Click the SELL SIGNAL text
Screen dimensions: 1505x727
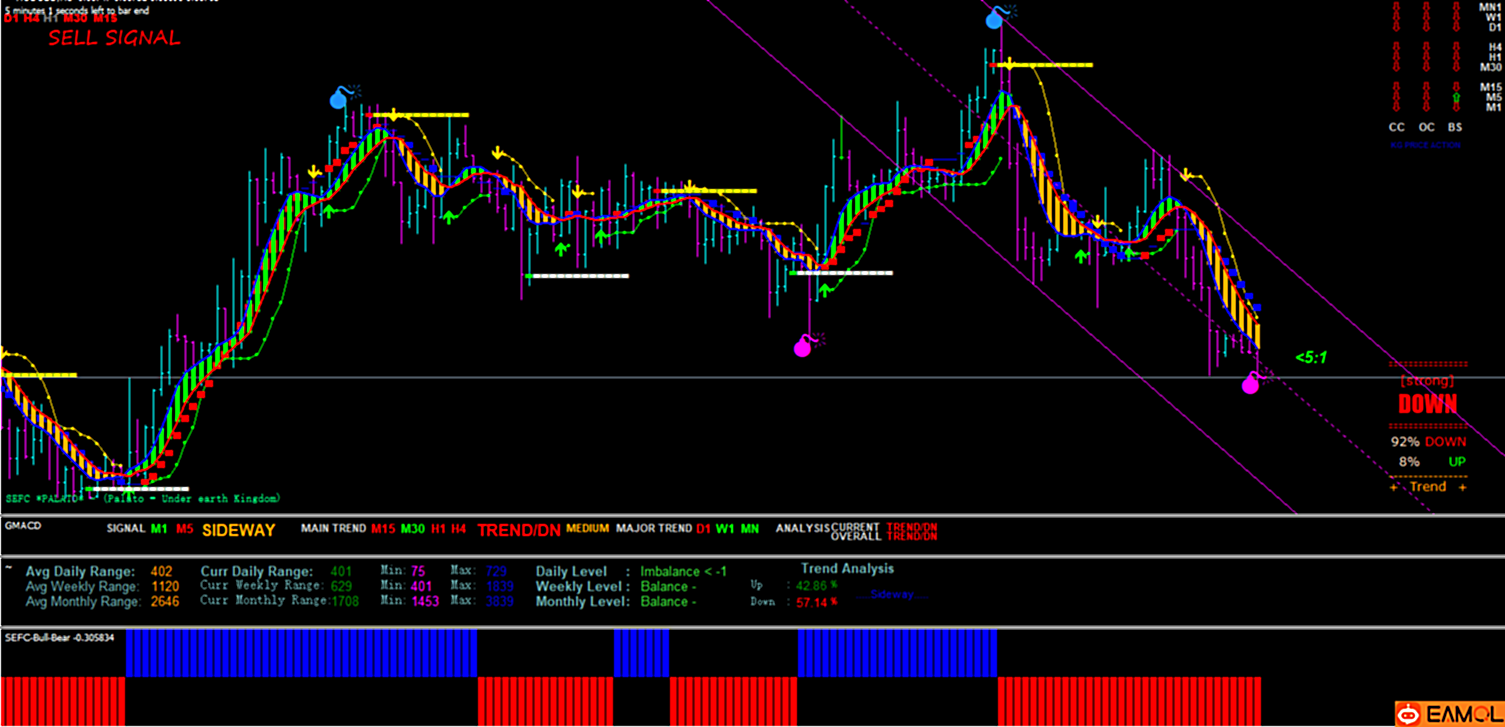click(114, 39)
